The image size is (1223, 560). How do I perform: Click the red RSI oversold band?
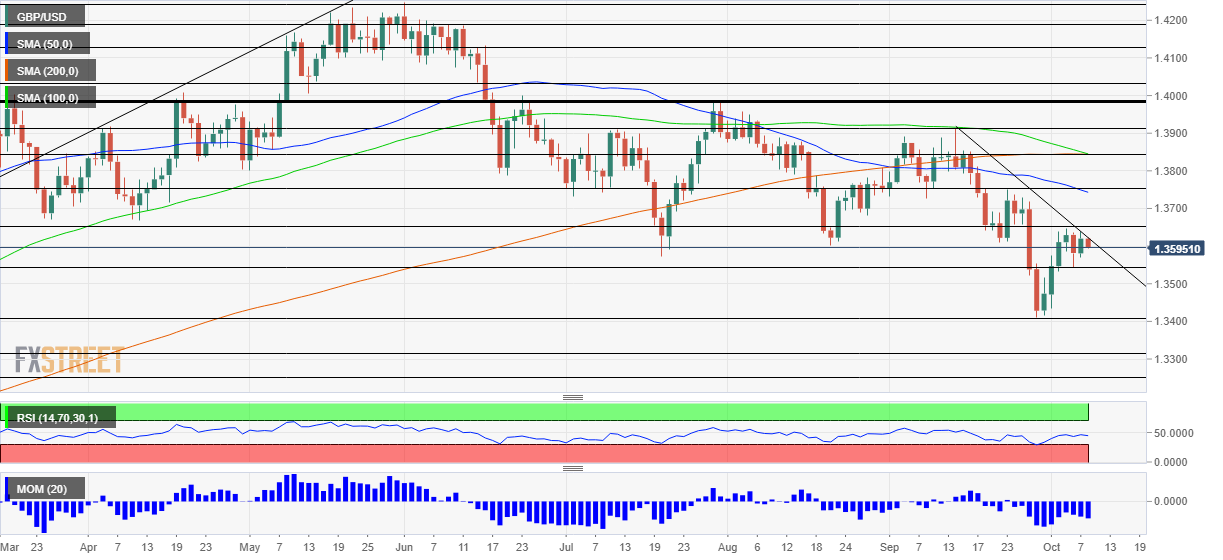[544, 453]
